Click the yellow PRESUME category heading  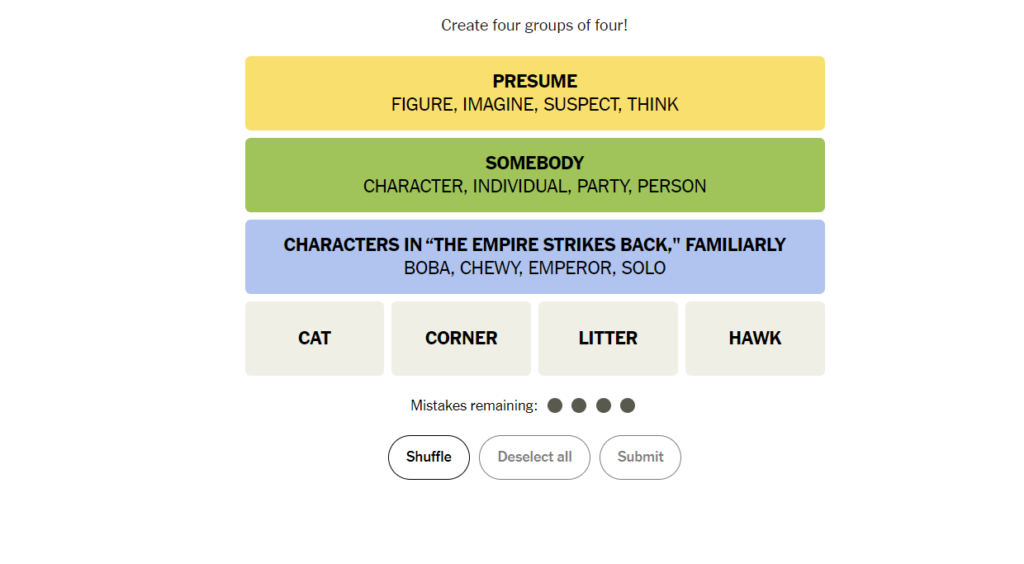coord(535,81)
